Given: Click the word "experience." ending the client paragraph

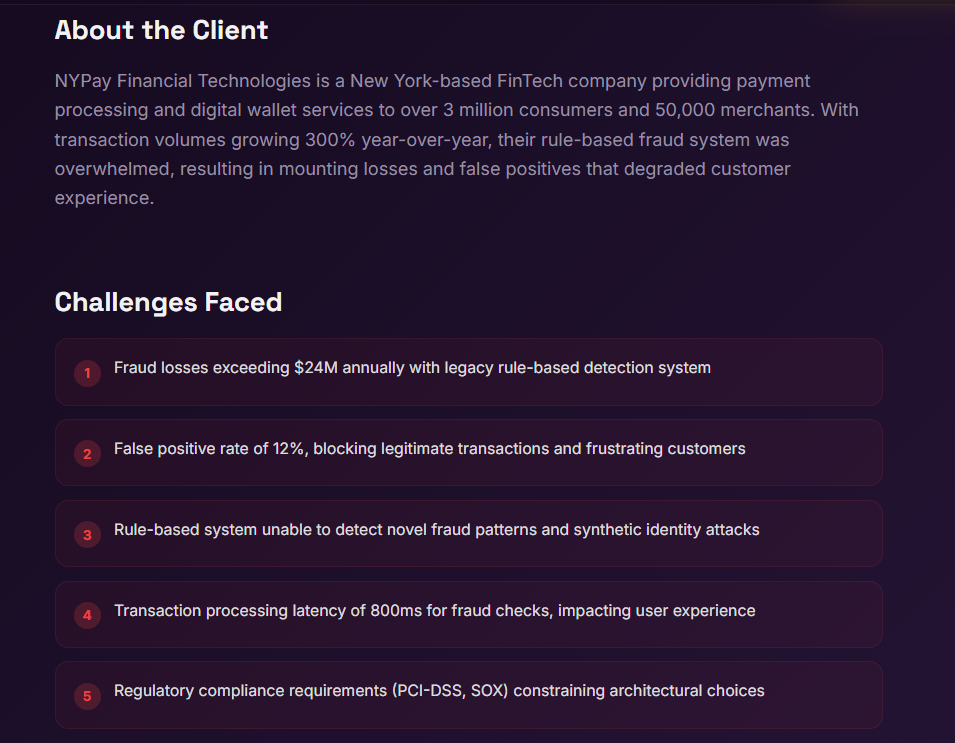Looking at the screenshot, I should click(x=104, y=198).
